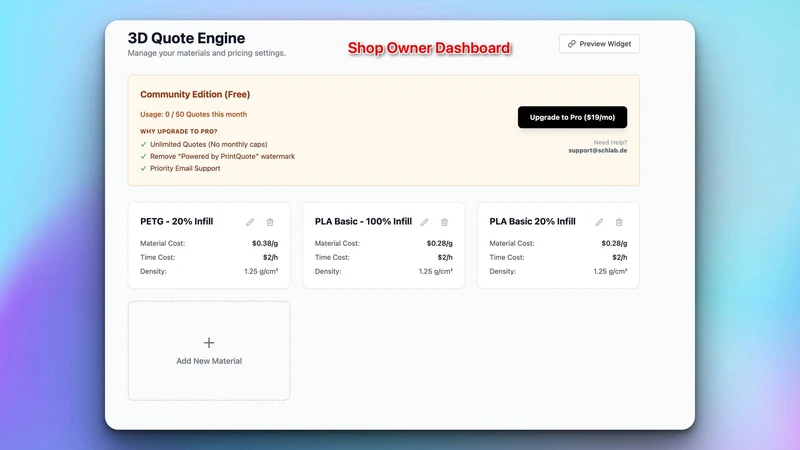Screen dimensions: 800x450
Task: Click Usage: 0 / 50 Quotes this month
Action: [x=193, y=114]
